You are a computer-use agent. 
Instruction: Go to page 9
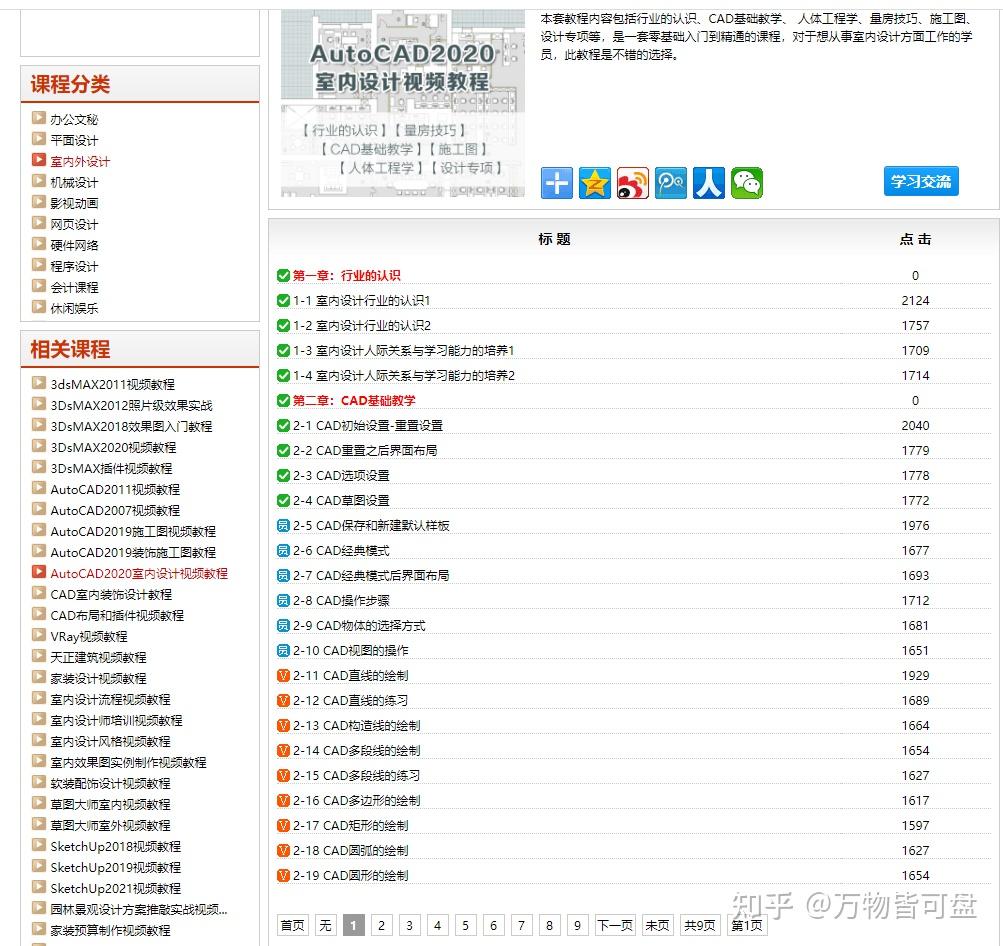coord(578,925)
